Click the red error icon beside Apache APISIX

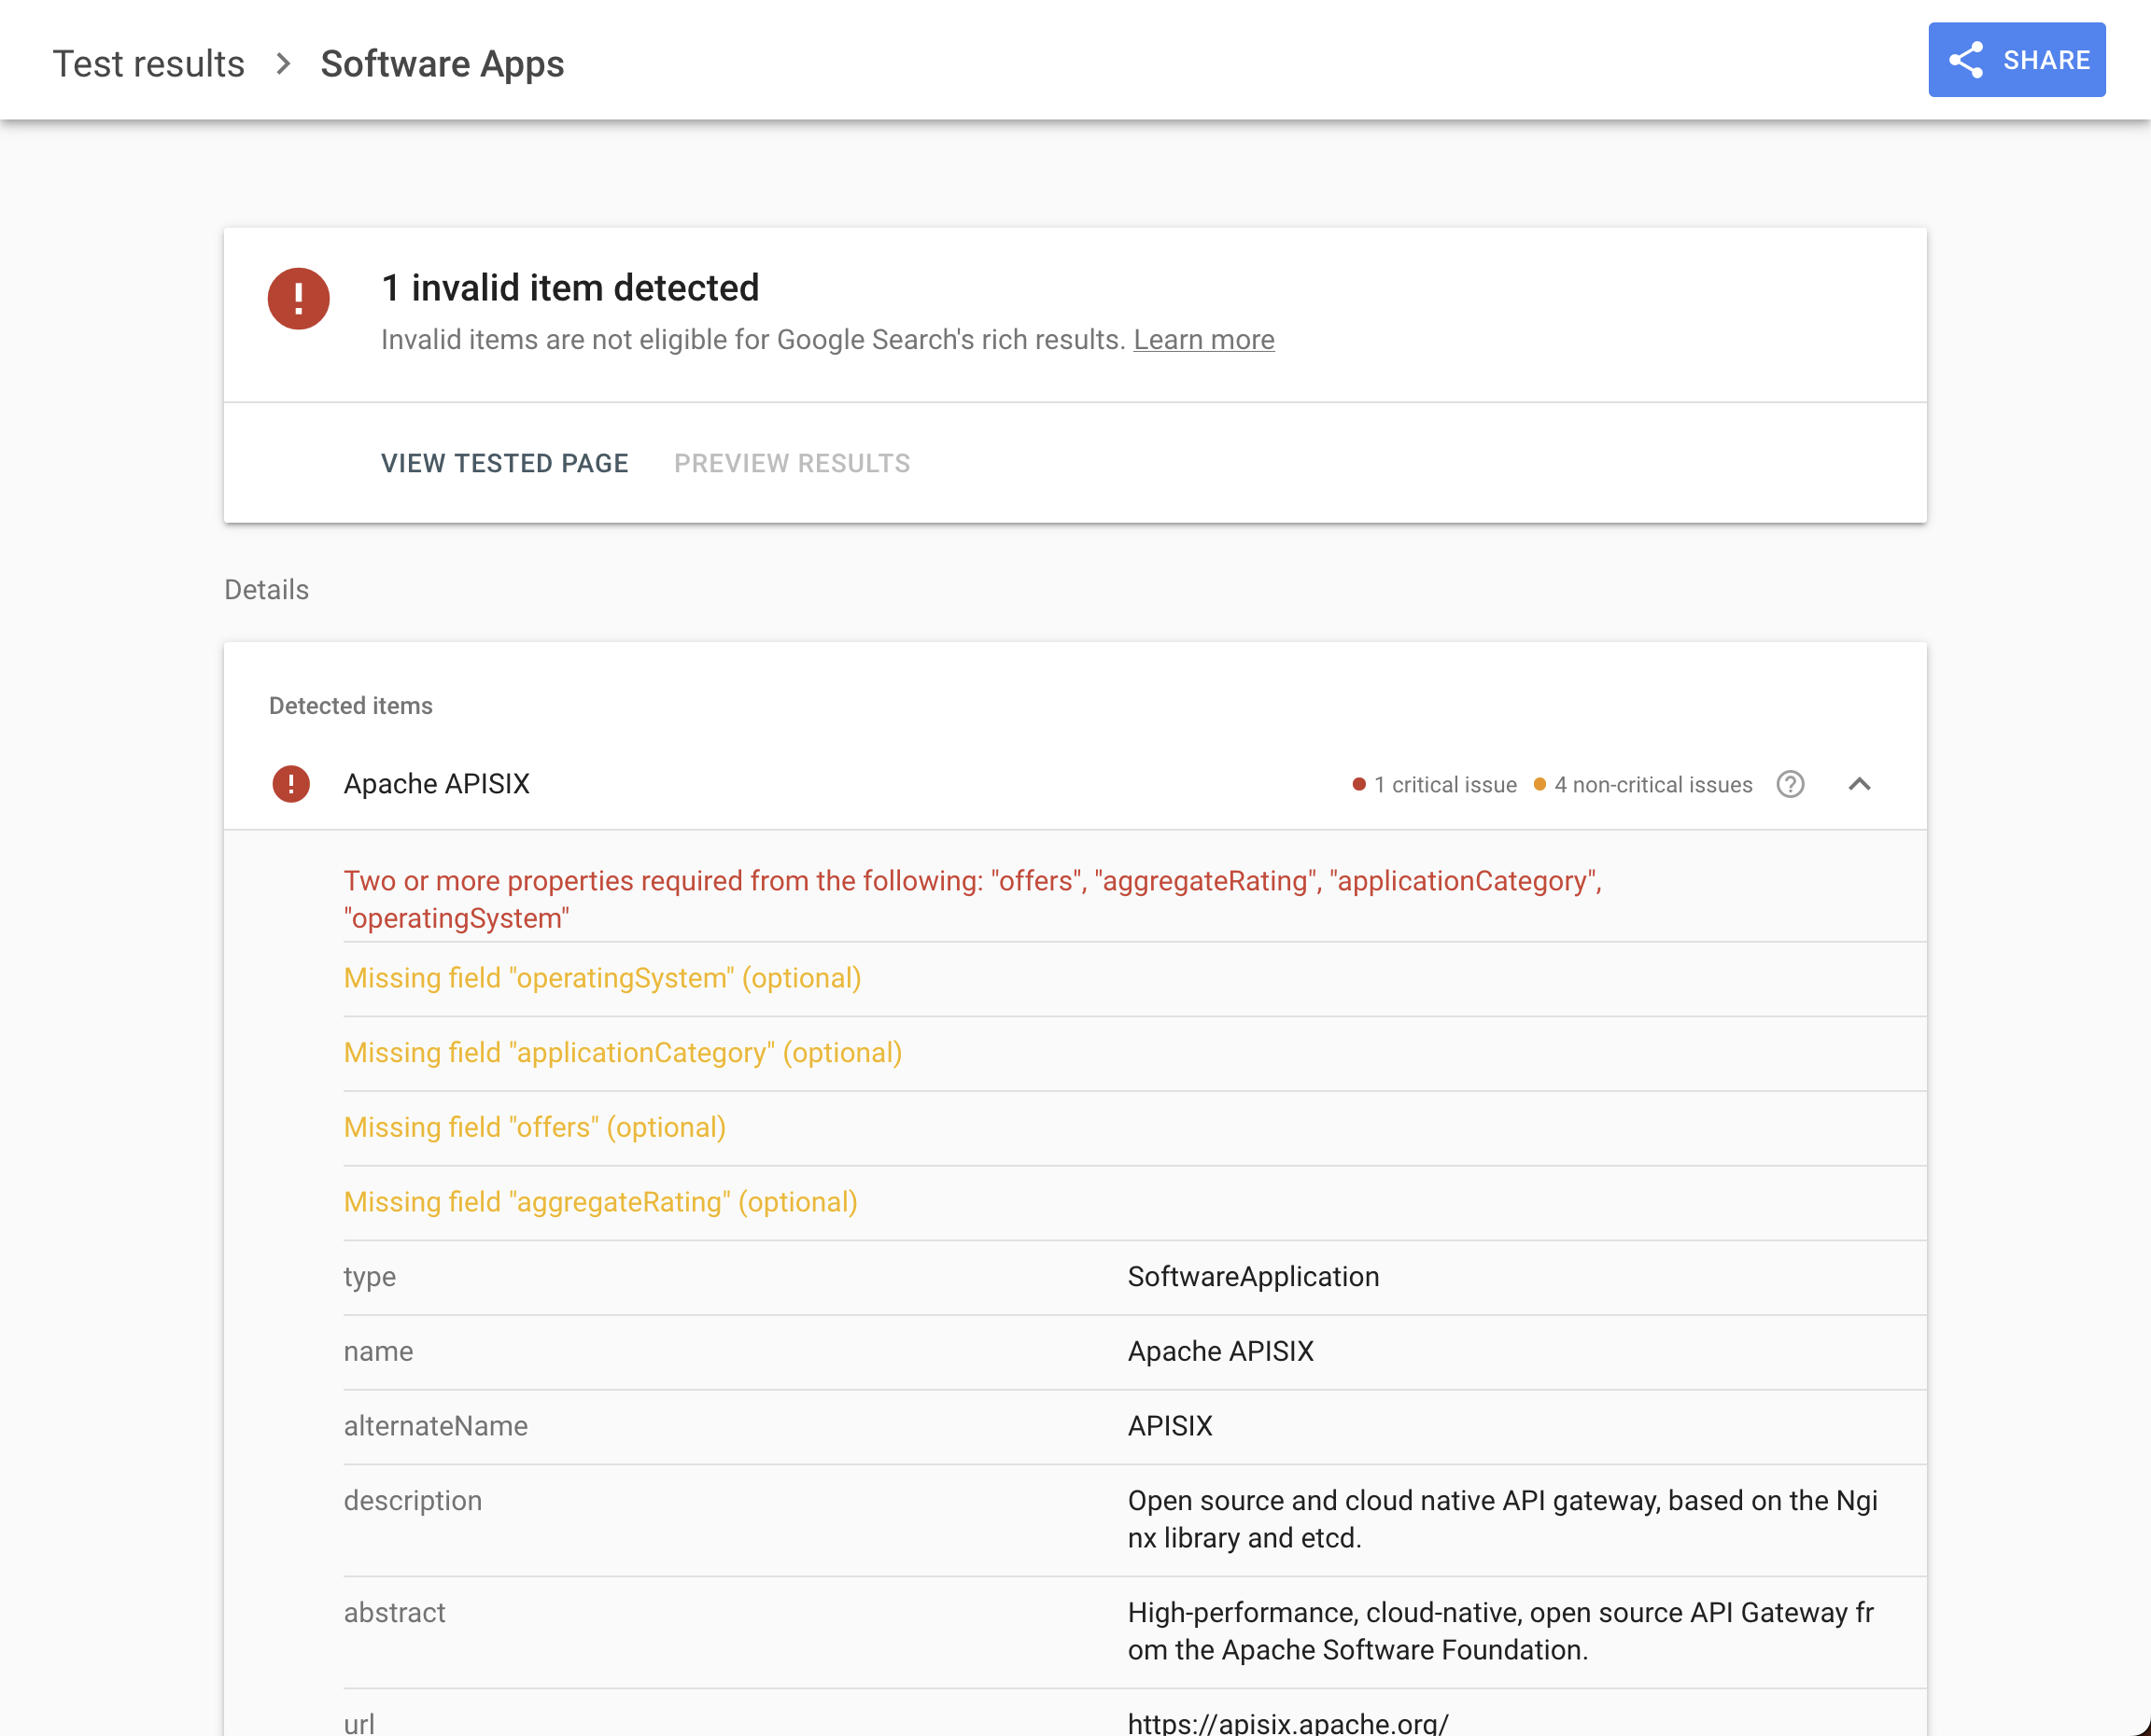pos(291,784)
